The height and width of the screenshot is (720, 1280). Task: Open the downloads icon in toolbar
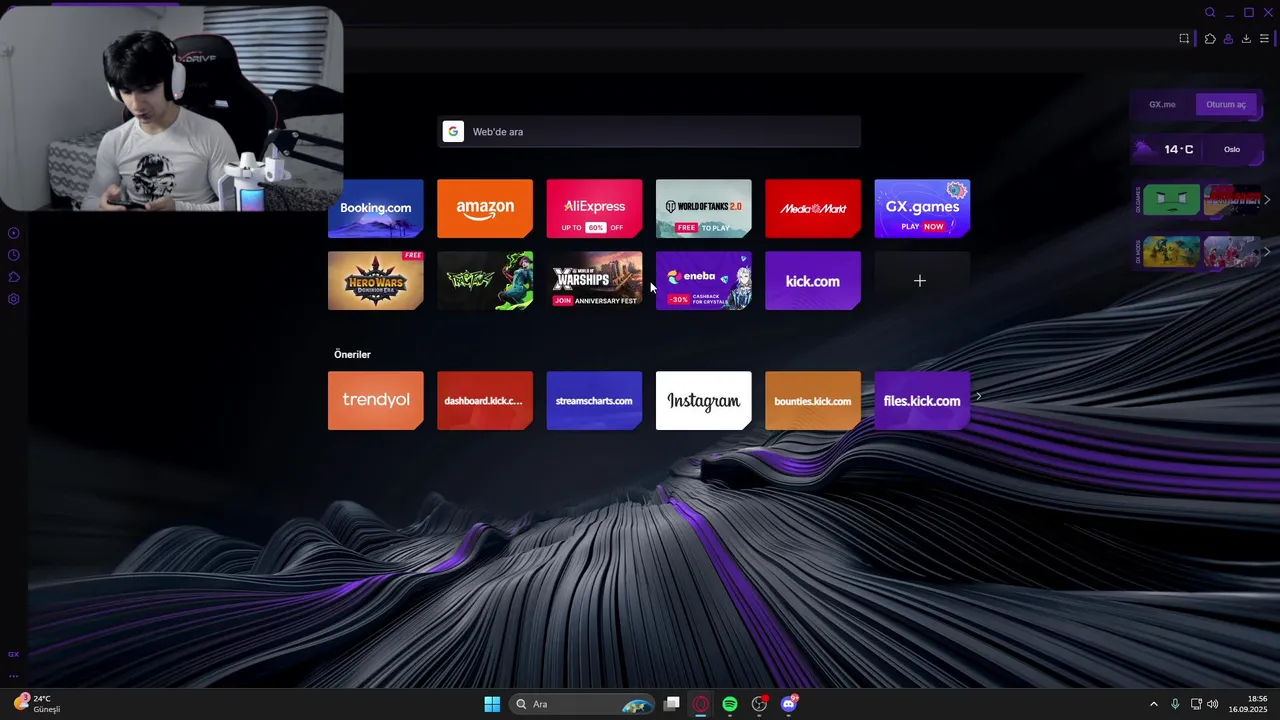point(1246,39)
